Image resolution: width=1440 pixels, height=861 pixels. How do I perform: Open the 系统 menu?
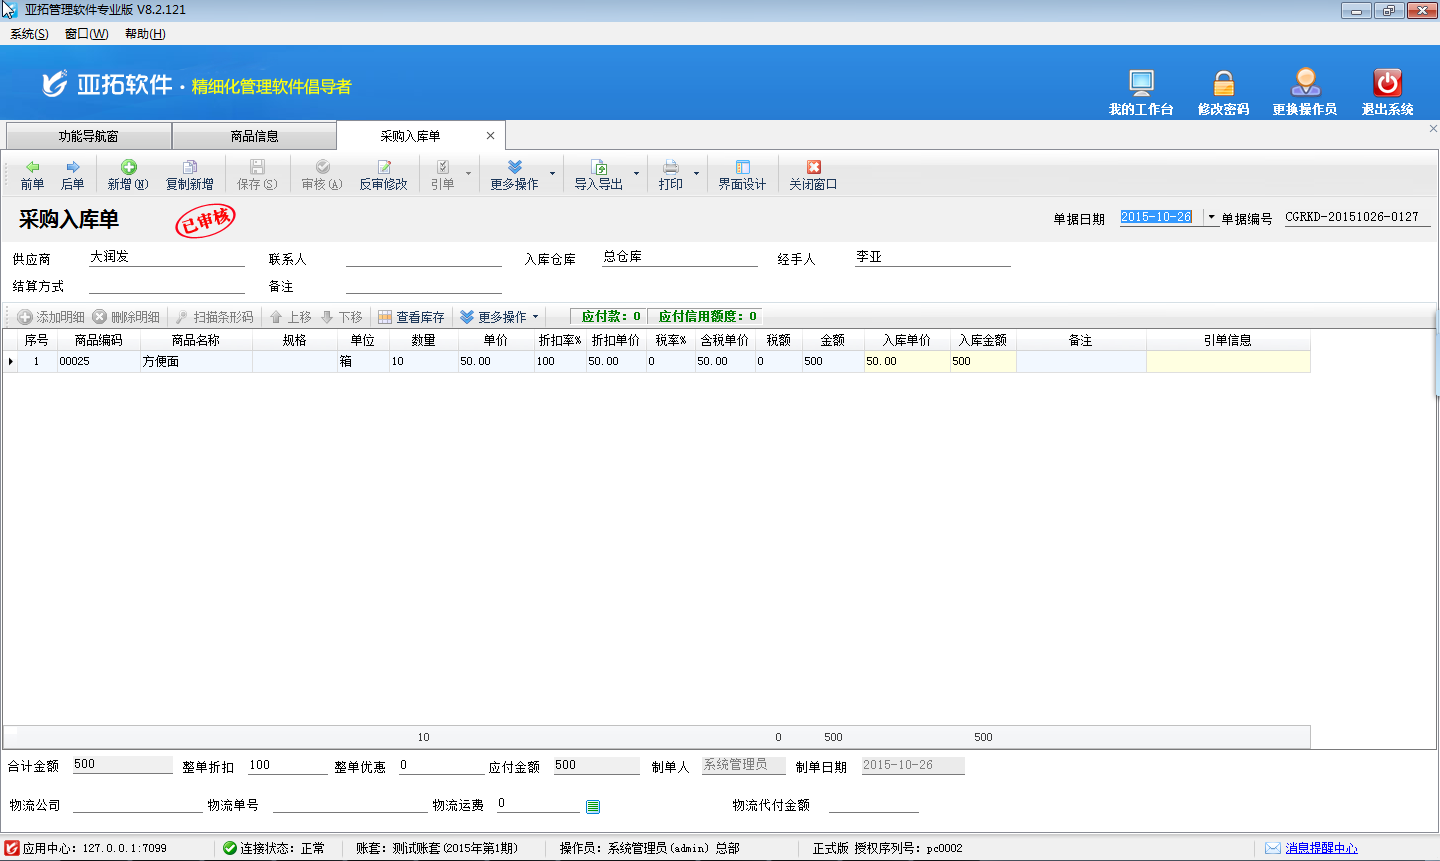(29, 34)
